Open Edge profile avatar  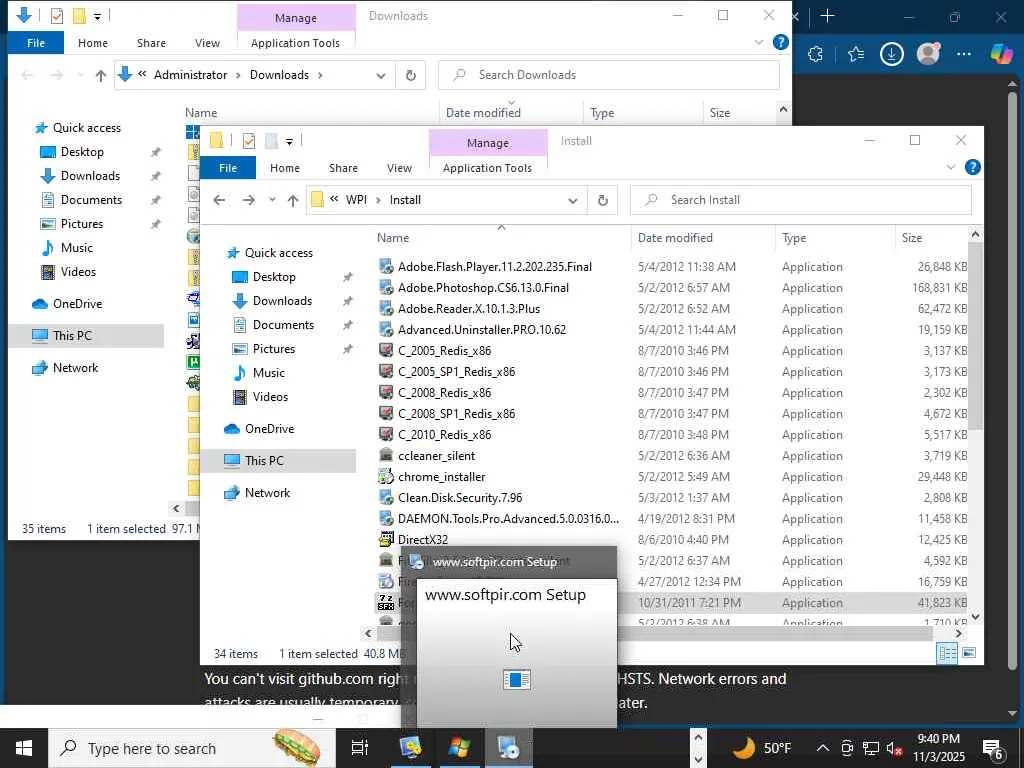click(x=928, y=54)
